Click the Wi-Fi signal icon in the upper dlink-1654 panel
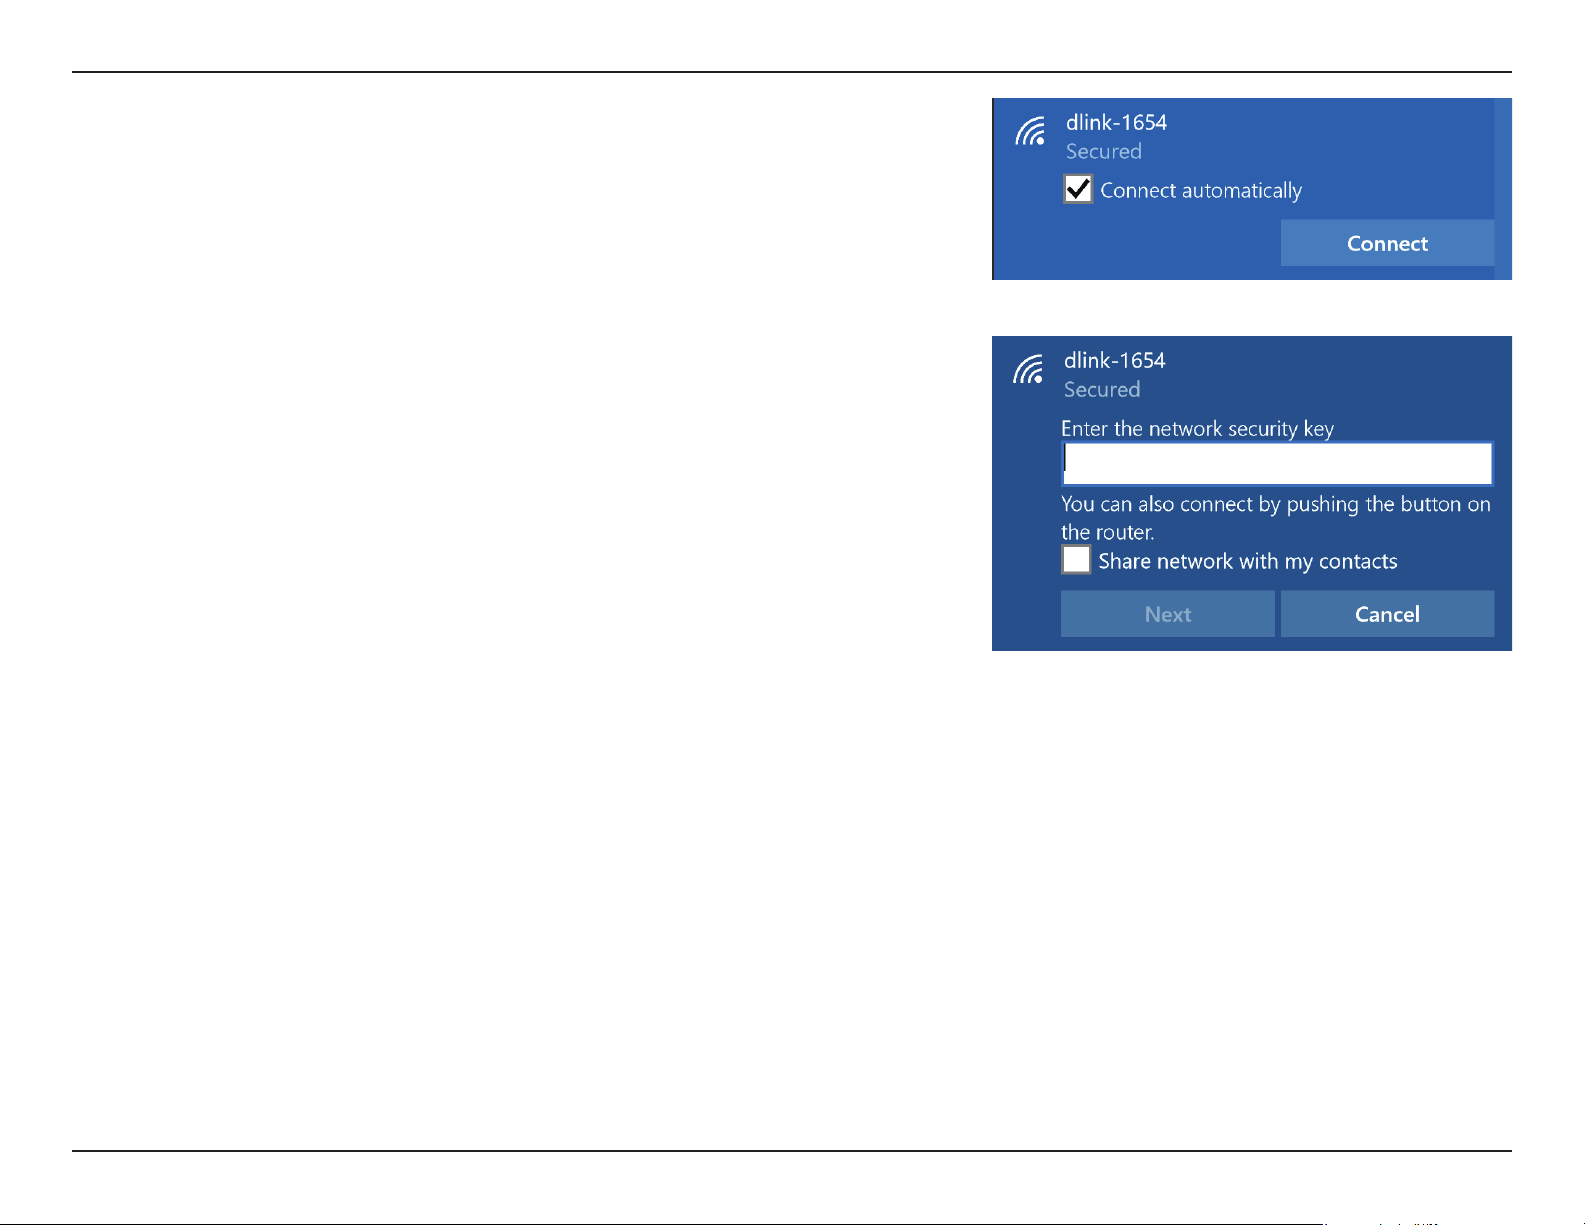This screenshot has width=1585, height=1225. (x=1030, y=131)
